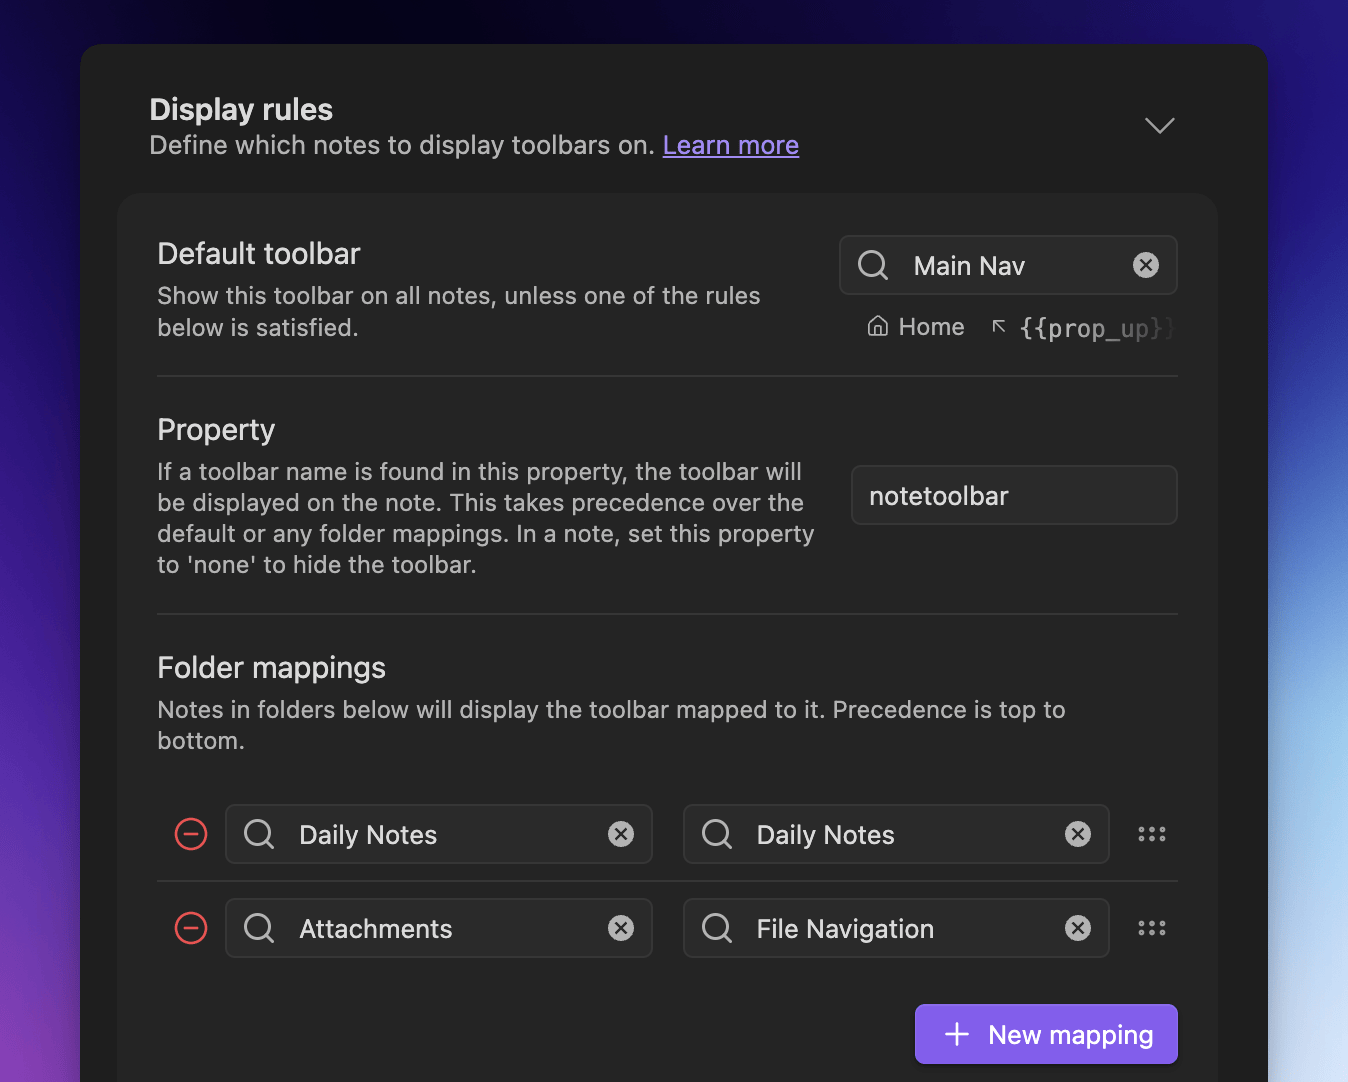Screen dimensions: 1348x1082
Task: Click the File Navigation toolbar search field
Action: (896, 928)
